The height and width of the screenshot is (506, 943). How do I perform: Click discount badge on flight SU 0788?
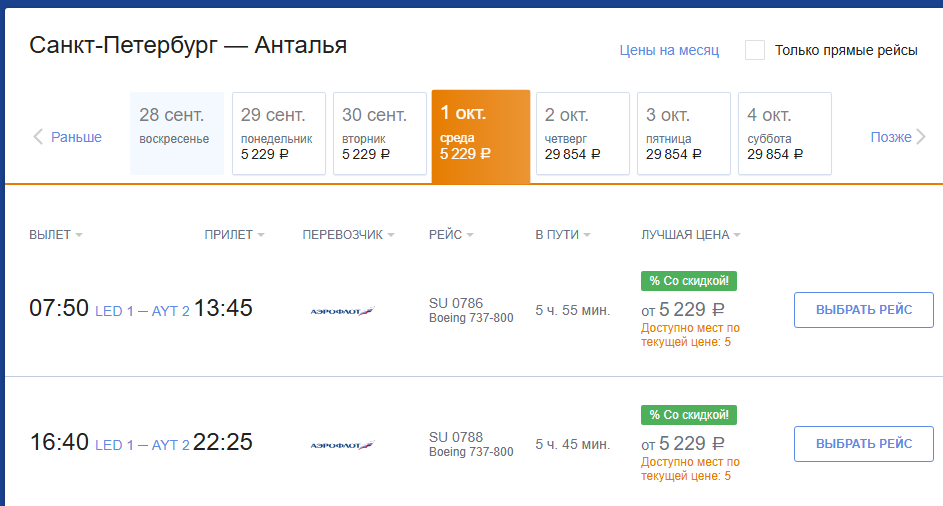coord(689,415)
